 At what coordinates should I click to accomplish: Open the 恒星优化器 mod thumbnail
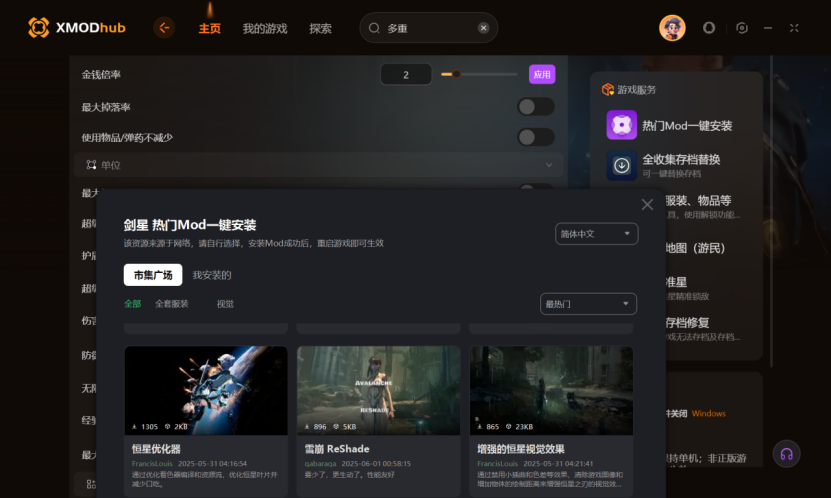(x=206, y=390)
